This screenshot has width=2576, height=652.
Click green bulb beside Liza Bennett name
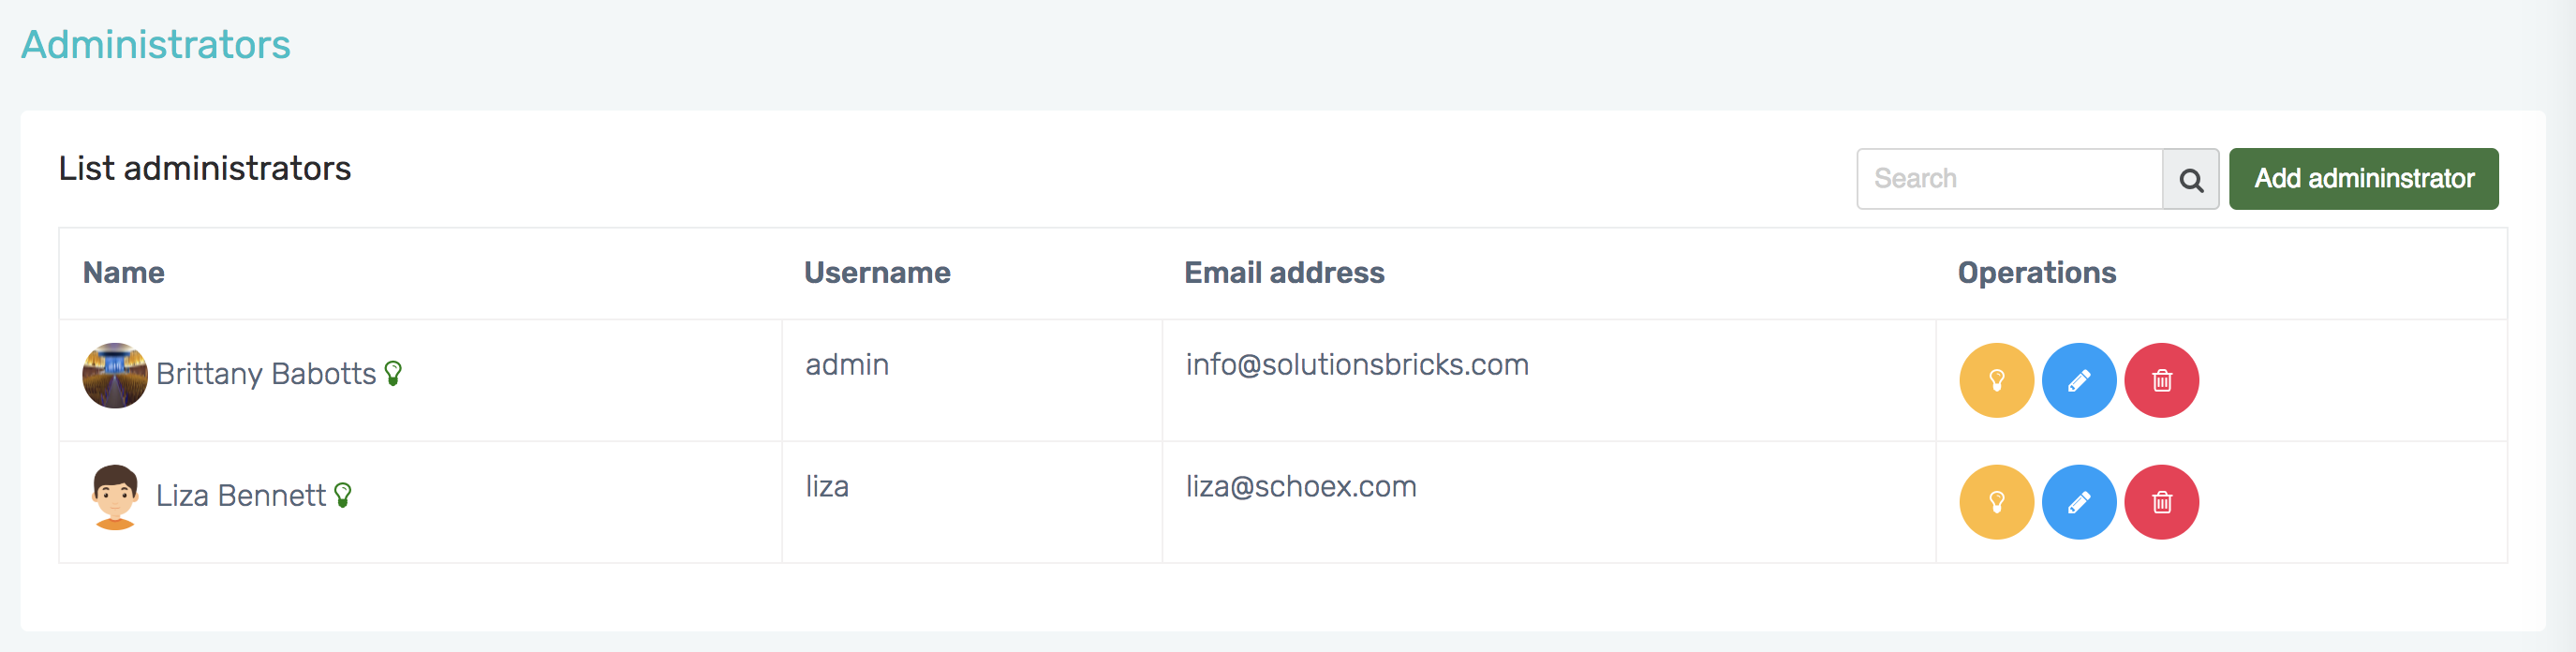[x=343, y=495]
